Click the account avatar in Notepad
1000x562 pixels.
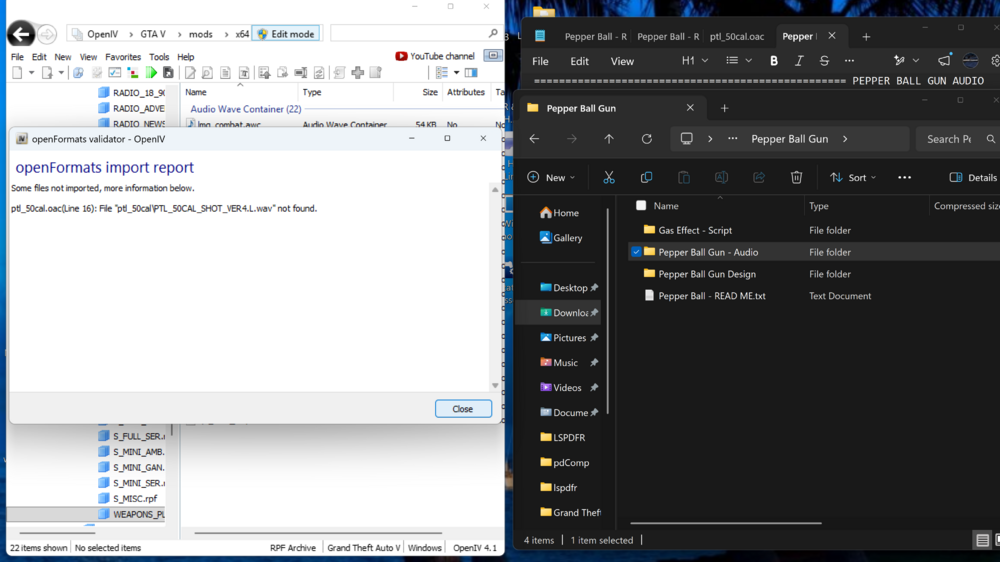coord(970,61)
